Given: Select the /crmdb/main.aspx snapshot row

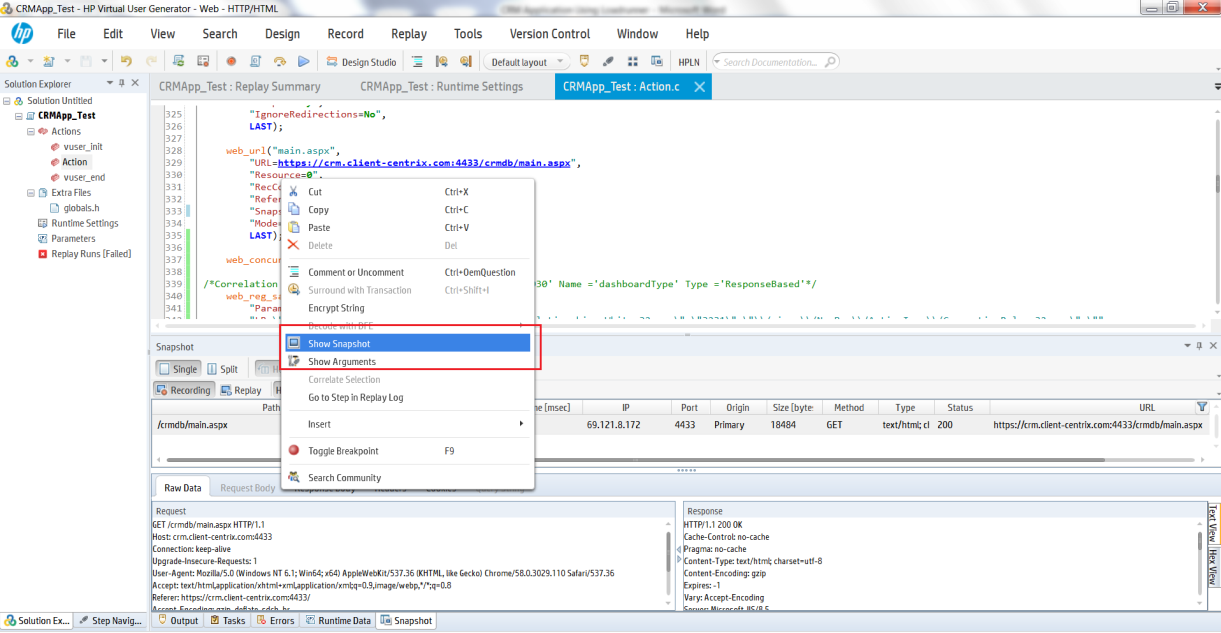Looking at the screenshot, I should point(681,424).
